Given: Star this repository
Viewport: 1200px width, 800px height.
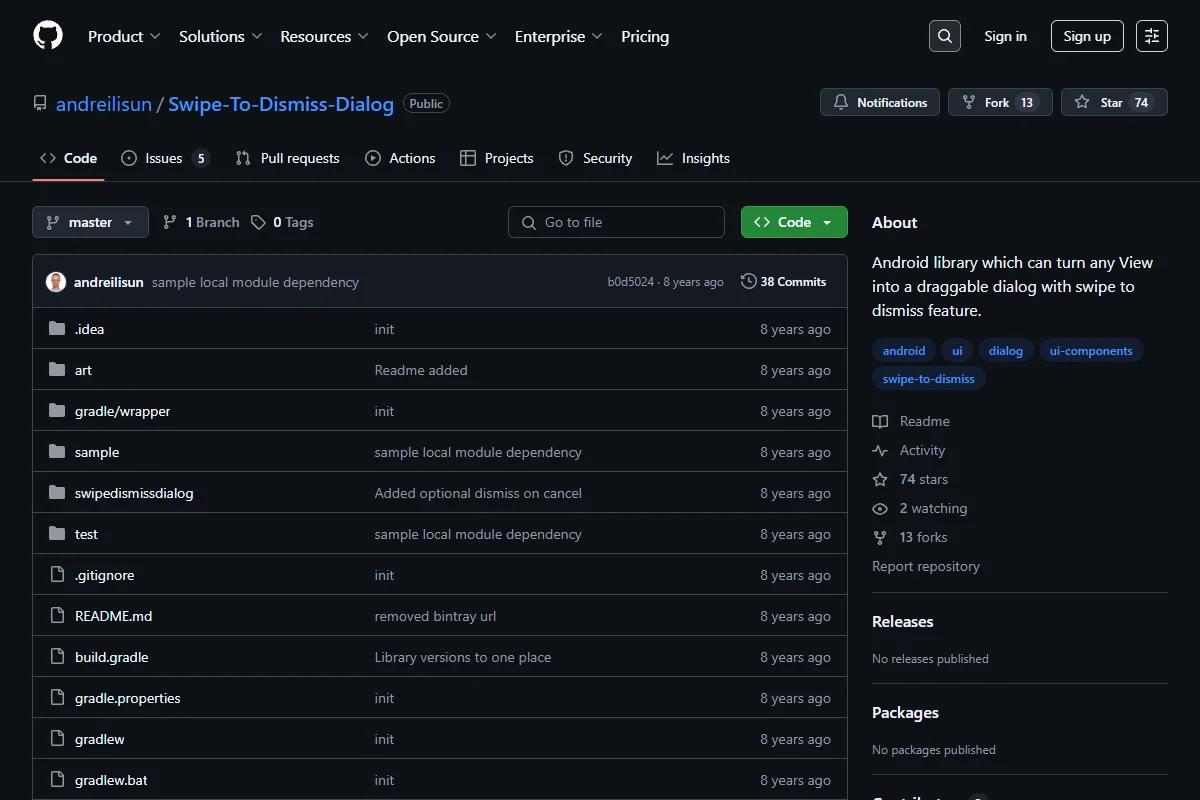Looking at the screenshot, I should 1114,102.
